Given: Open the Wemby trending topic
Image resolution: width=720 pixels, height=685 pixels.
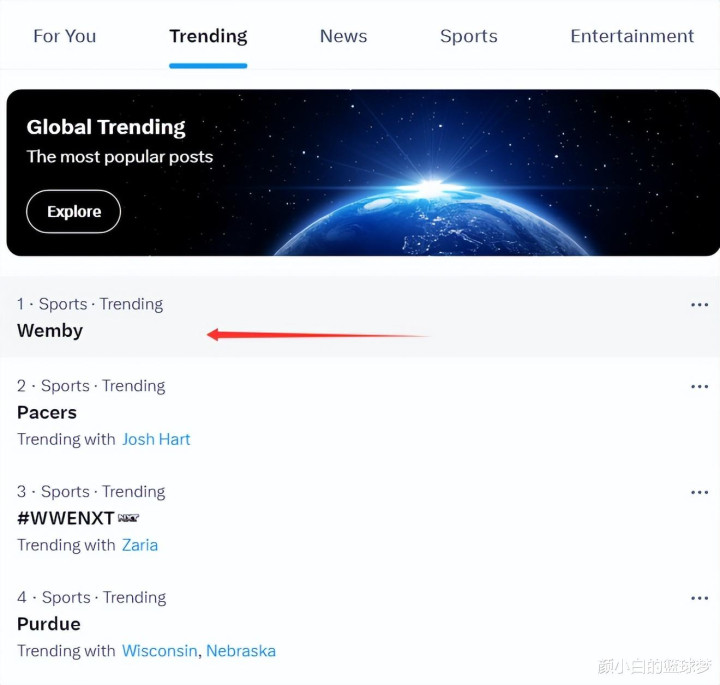Looking at the screenshot, I should coord(50,331).
